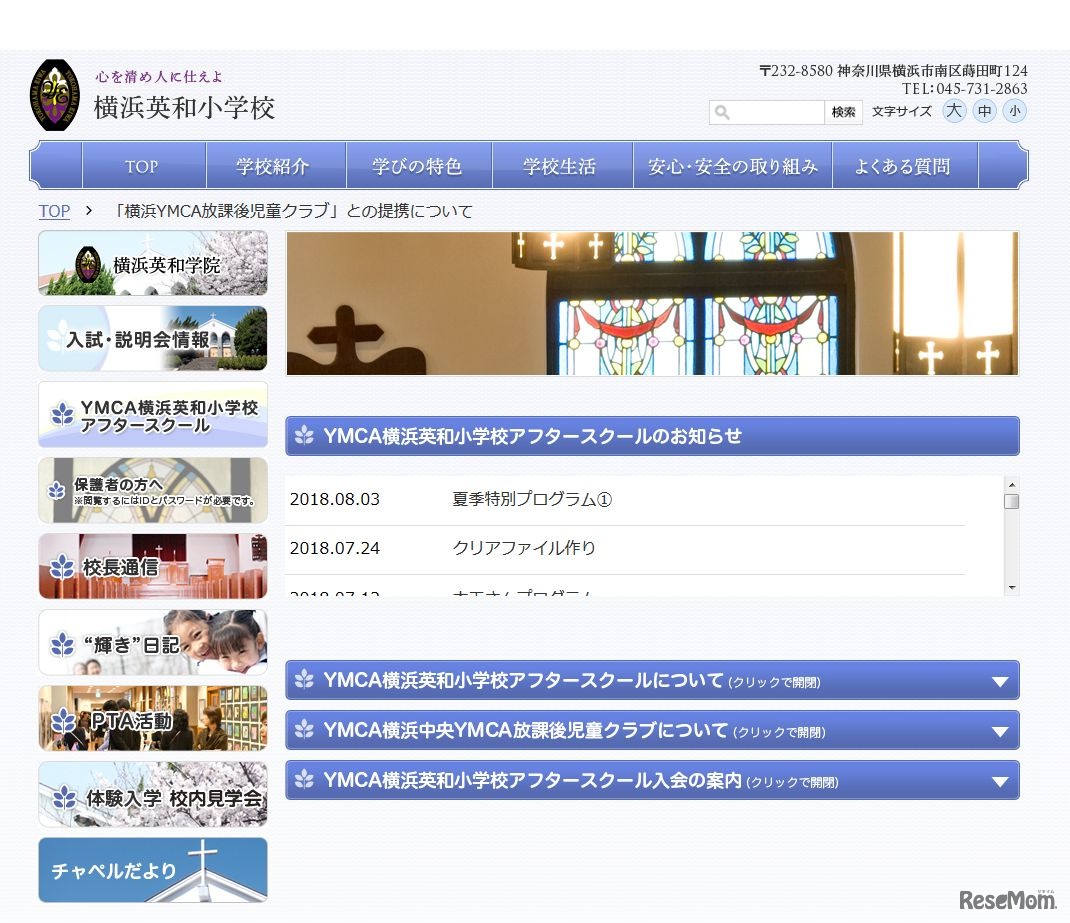Image resolution: width=1070 pixels, height=923 pixels.
Task: Open the 学びの特色 navigation menu
Action: coord(419,166)
